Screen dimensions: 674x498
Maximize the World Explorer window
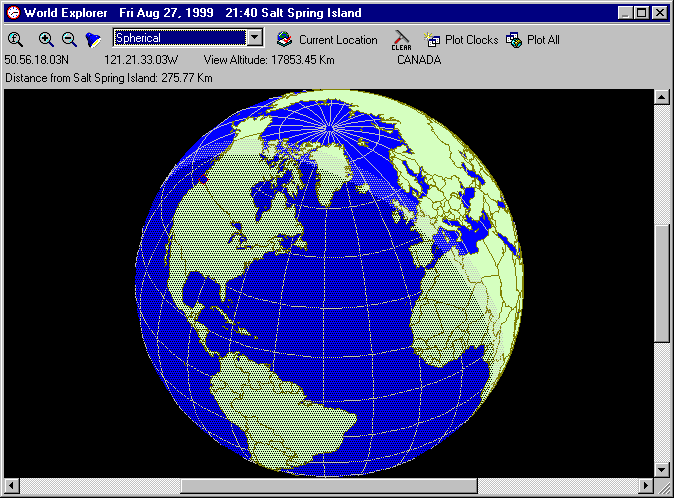click(641, 13)
